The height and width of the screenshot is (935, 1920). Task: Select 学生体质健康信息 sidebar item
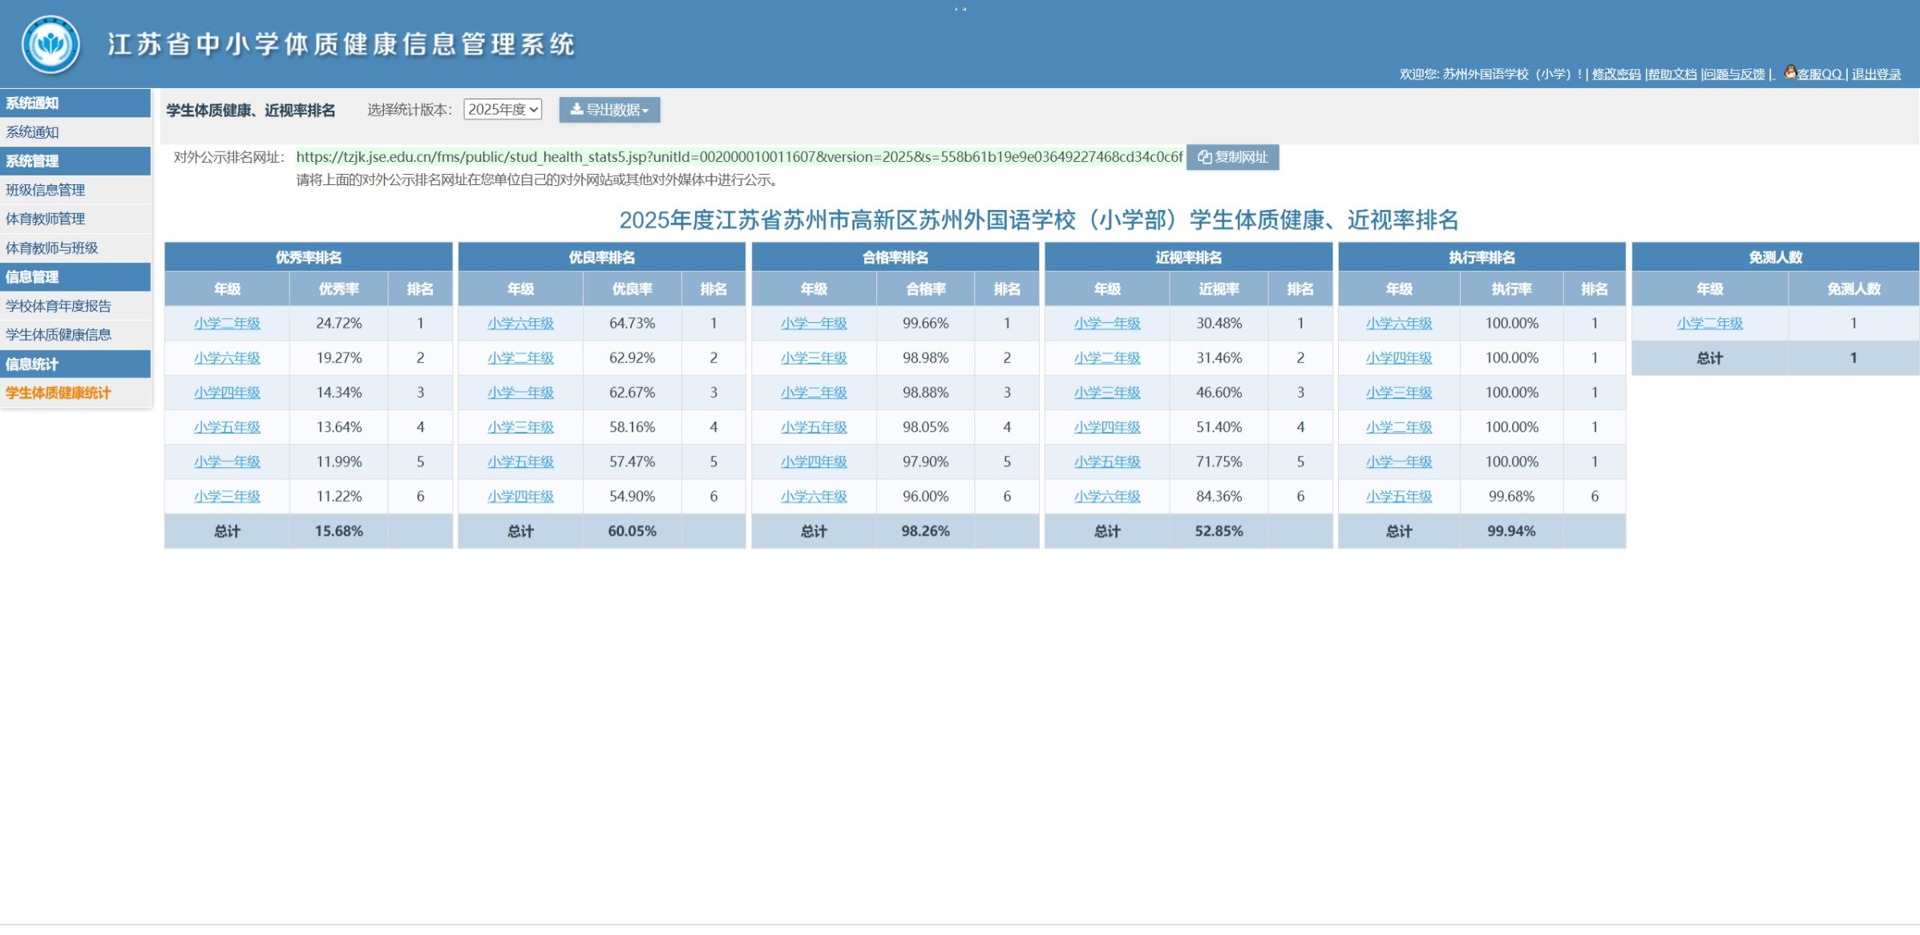(58, 335)
